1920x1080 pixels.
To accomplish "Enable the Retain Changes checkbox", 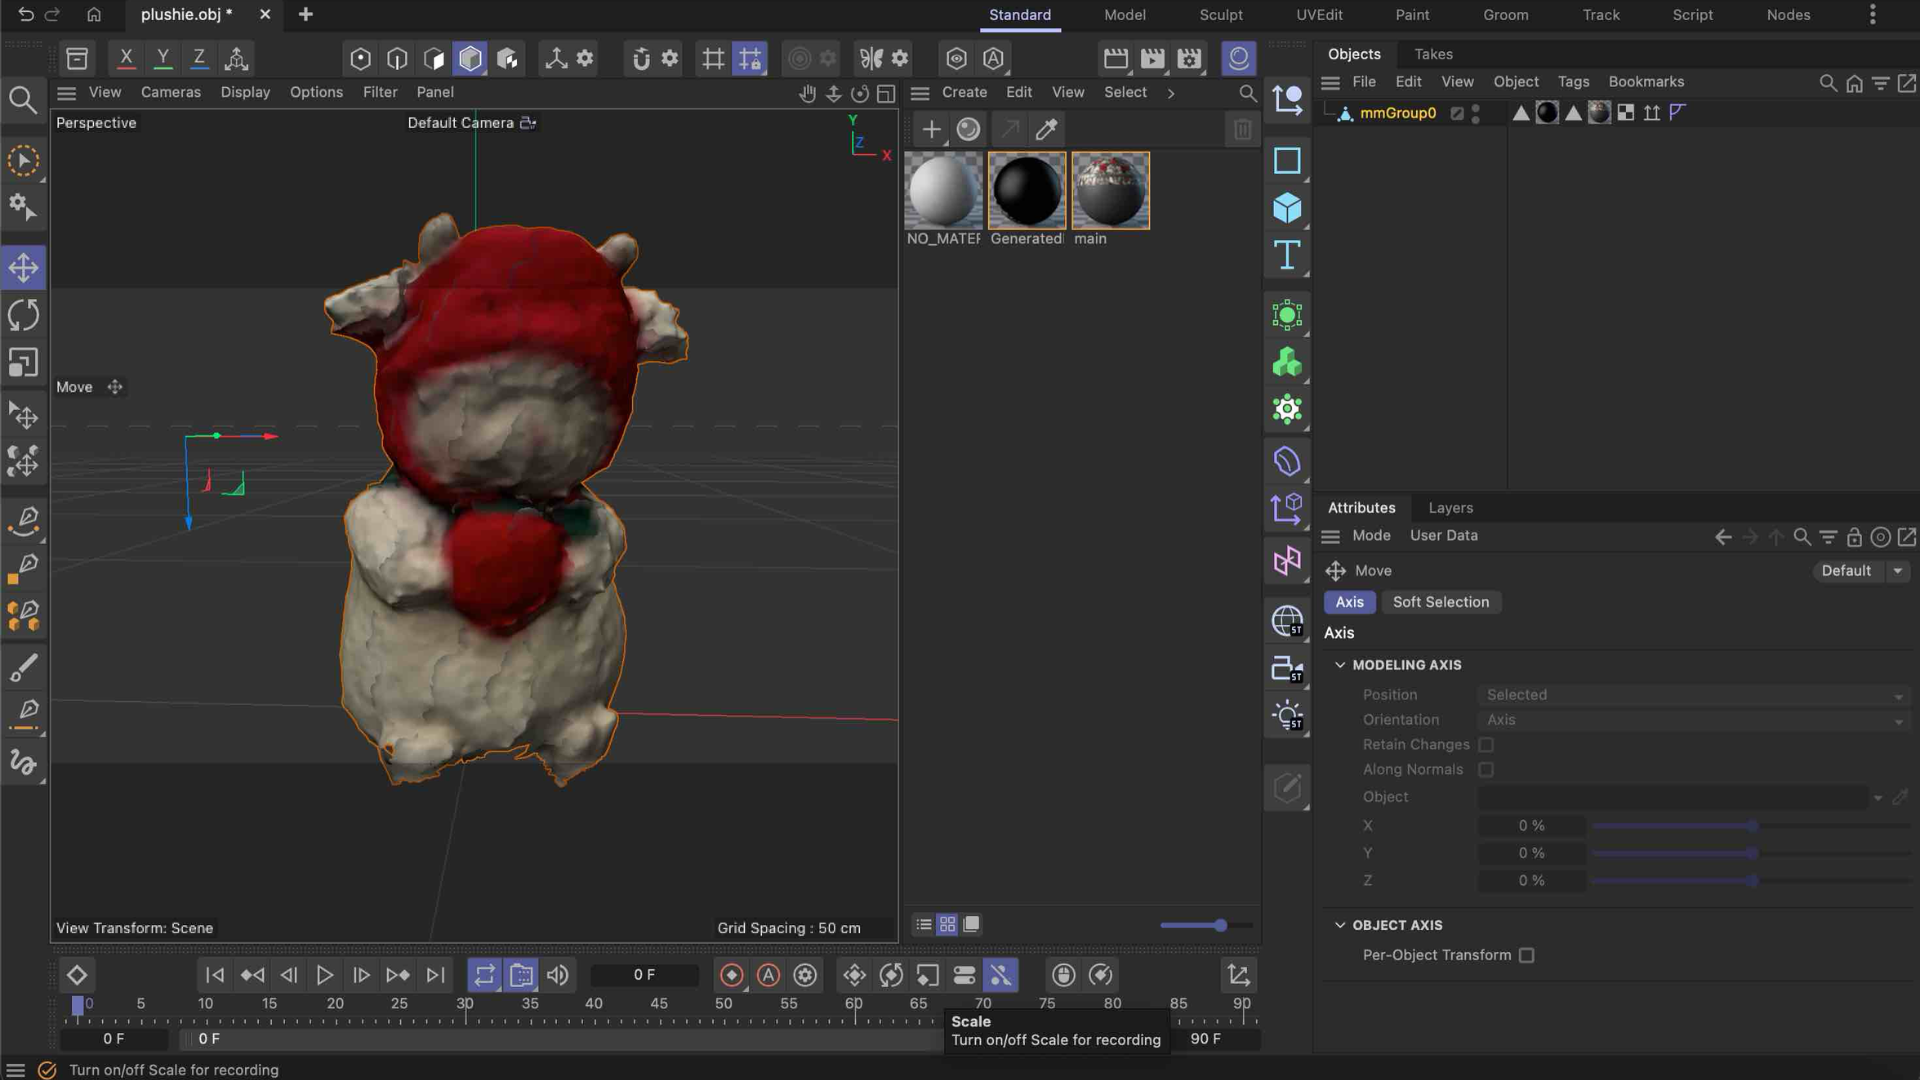I will pyautogui.click(x=1486, y=744).
